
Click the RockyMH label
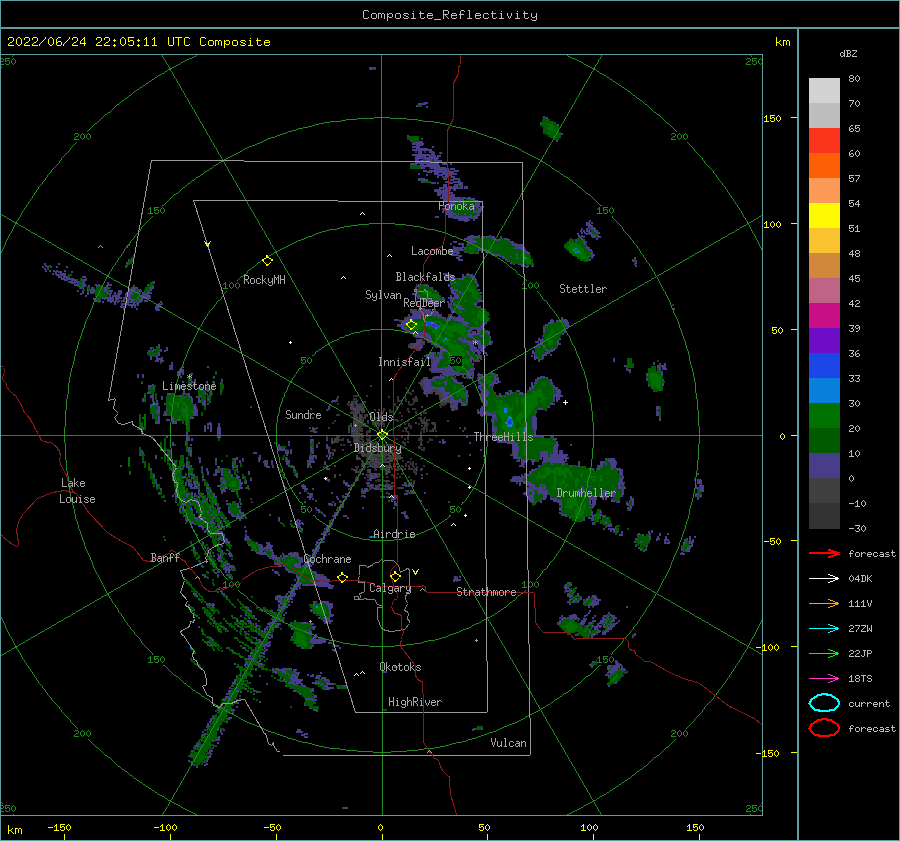pos(264,280)
